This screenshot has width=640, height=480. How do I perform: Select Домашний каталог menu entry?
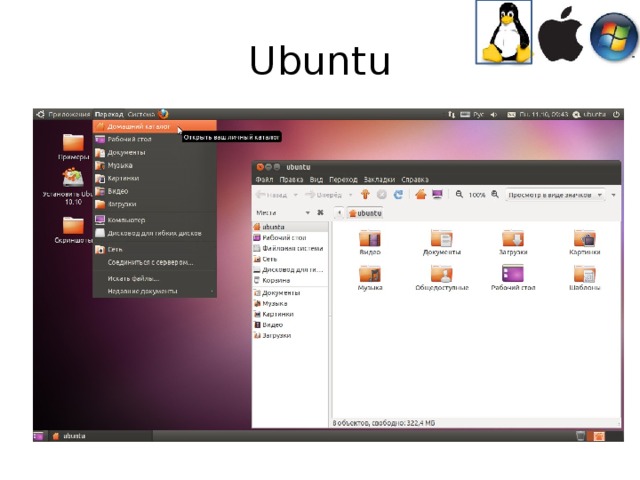pyautogui.click(x=155, y=127)
